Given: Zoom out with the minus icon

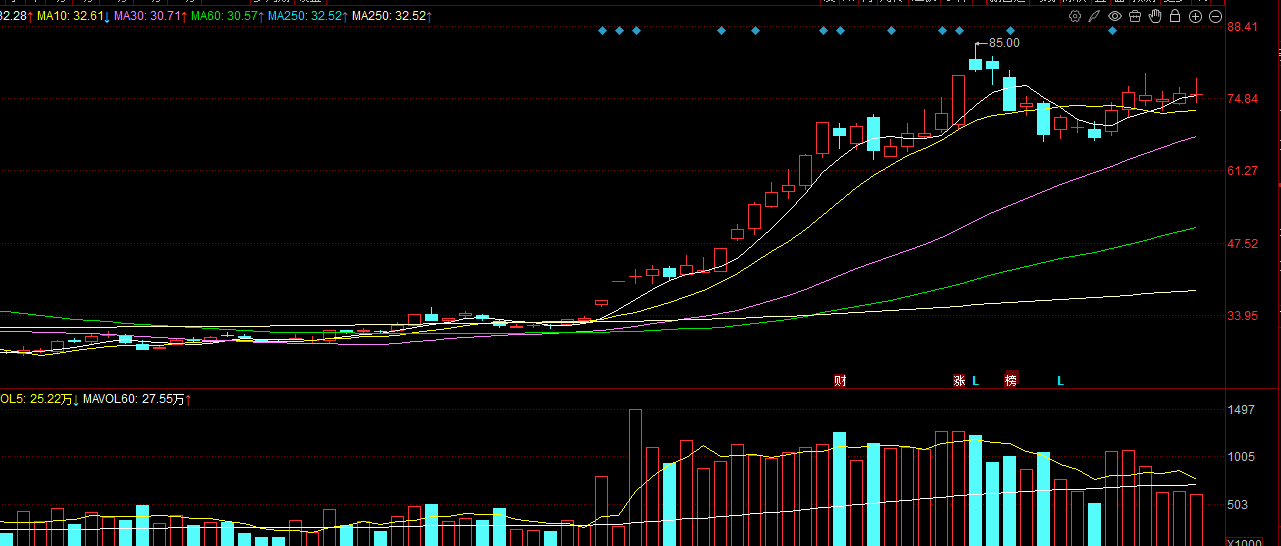Looking at the screenshot, I should click(x=1215, y=16).
